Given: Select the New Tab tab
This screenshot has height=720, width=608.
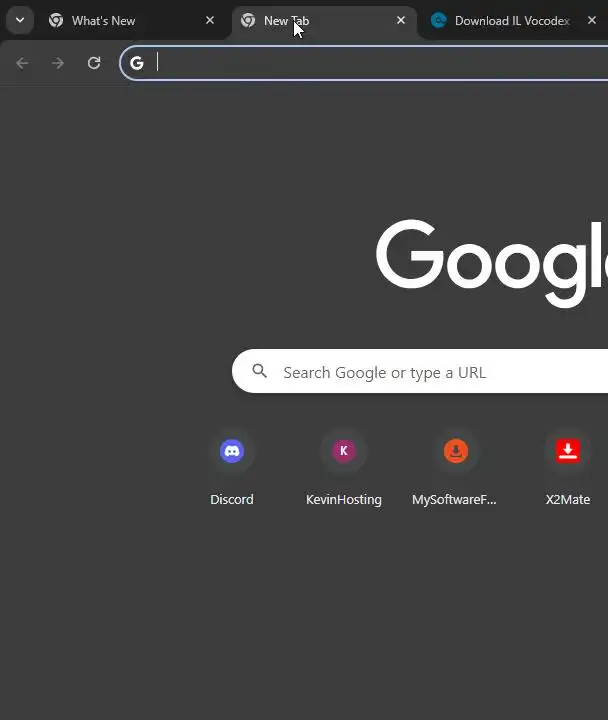Looking at the screenshot, I should tap(324, 21).
